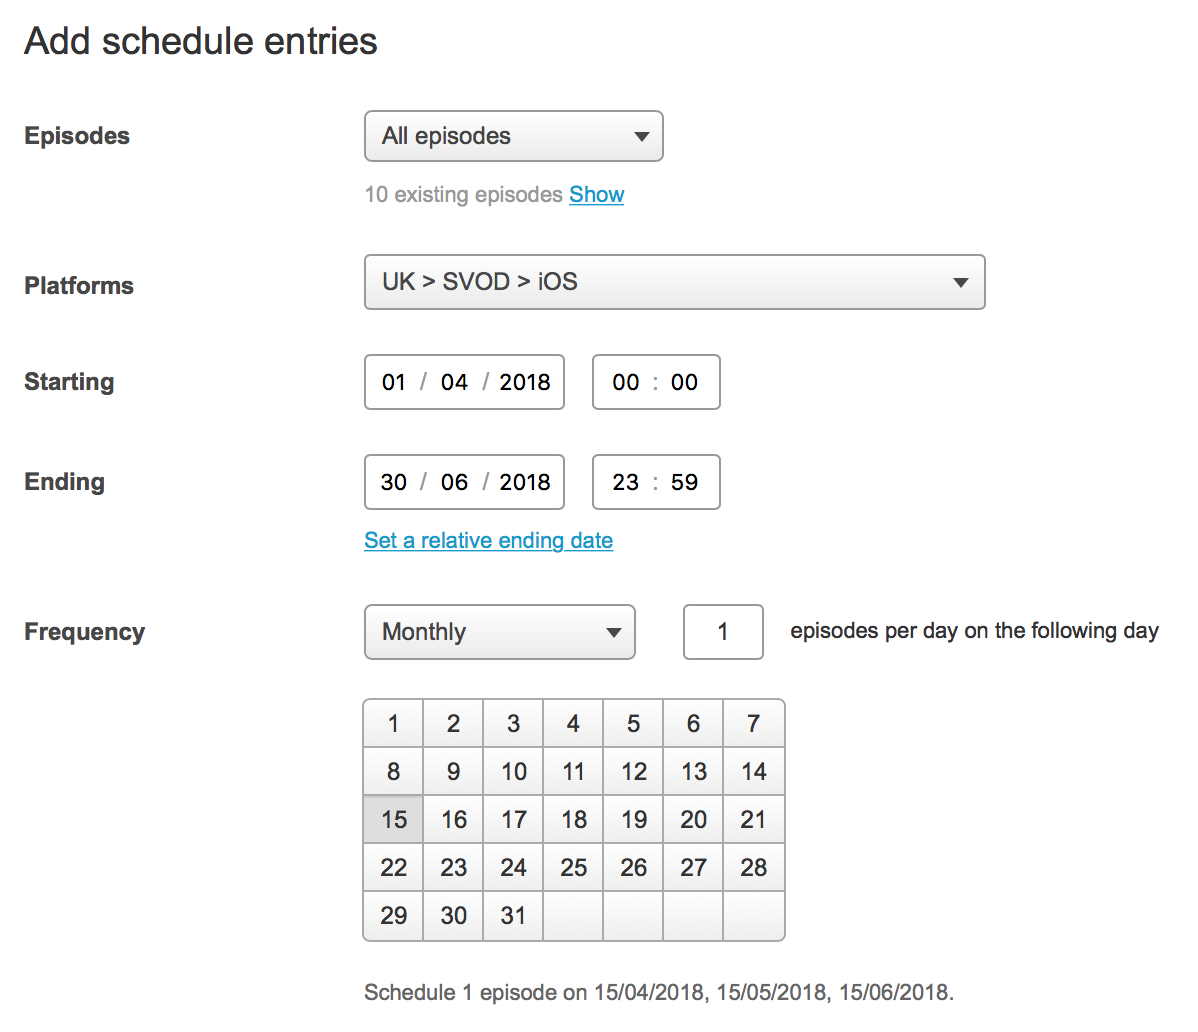This screenshot has width=1198, height=1032.
Task: Select day 25 in the day grid
Action: point(574,868)
